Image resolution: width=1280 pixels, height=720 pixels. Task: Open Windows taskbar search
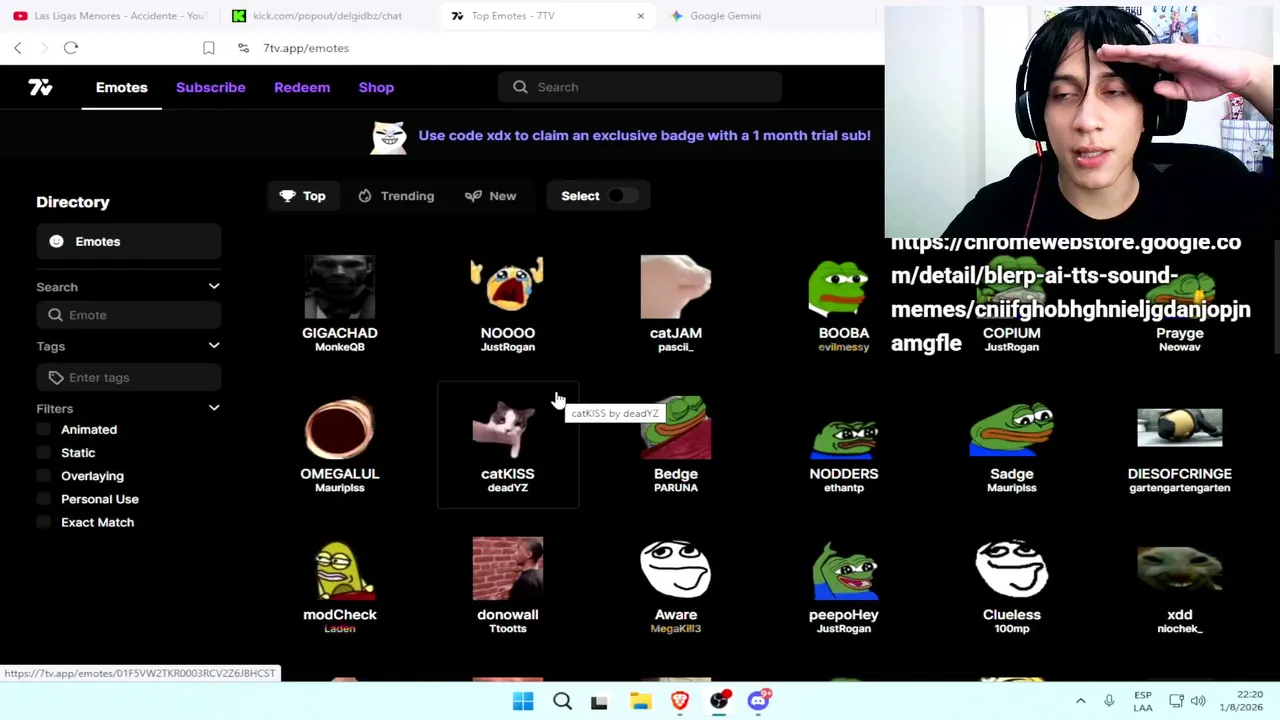coord(562,701)
